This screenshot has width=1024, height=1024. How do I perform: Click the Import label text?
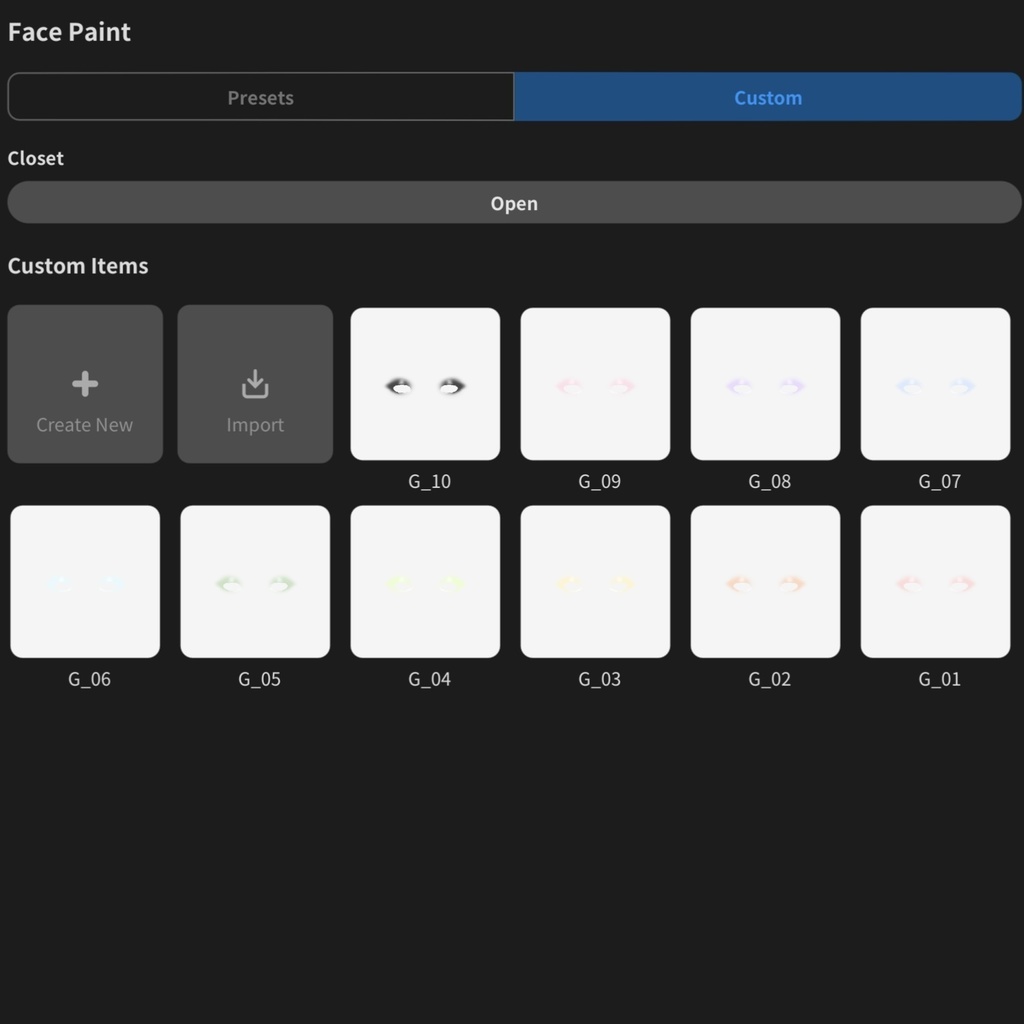tap(255, 425)
